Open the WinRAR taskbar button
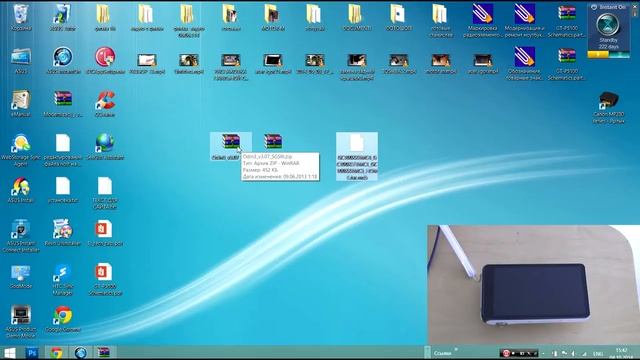This screenshot has height=360, width=640. 104,353
